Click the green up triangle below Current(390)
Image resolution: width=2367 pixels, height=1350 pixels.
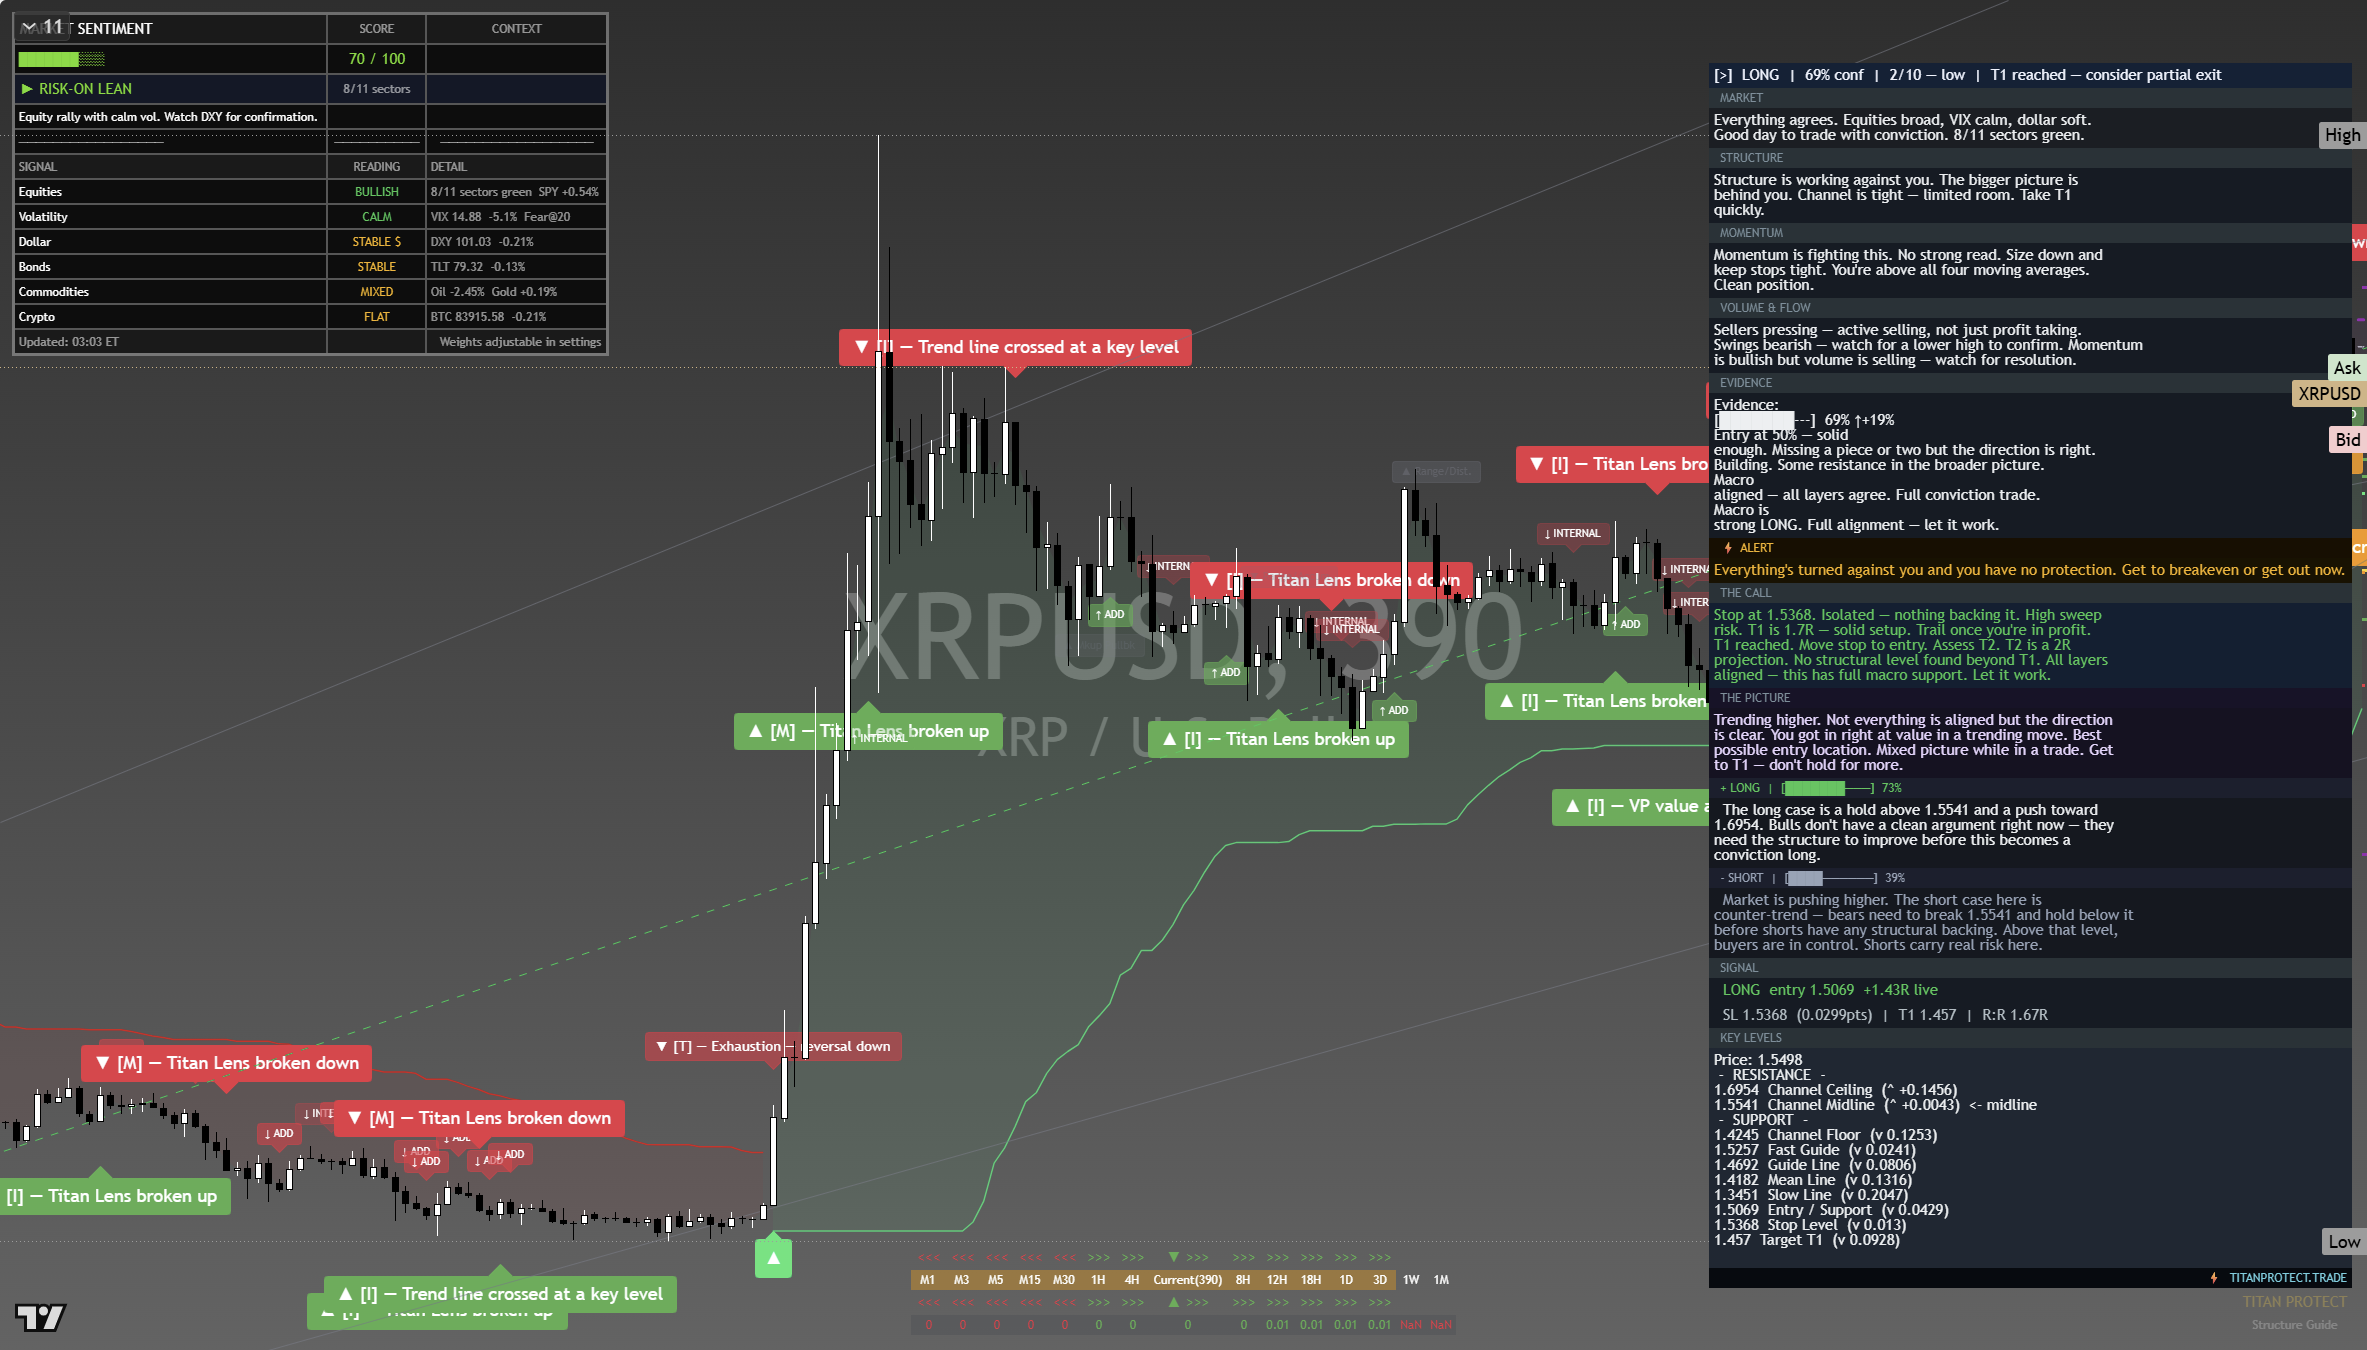[x=1174, y=1302]
